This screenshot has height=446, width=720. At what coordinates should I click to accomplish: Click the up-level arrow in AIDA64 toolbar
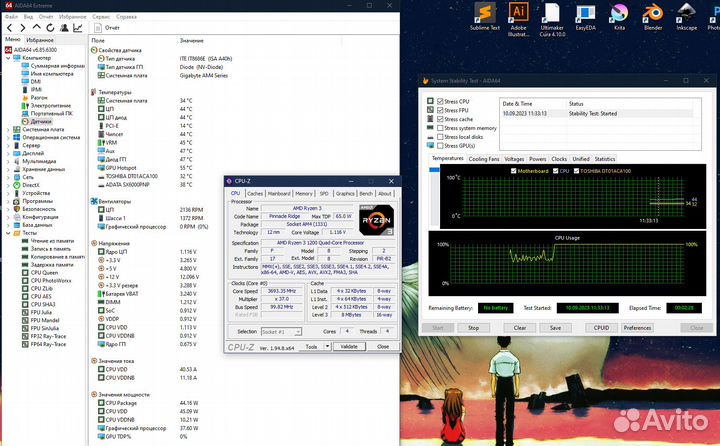(x=36, y=28)
